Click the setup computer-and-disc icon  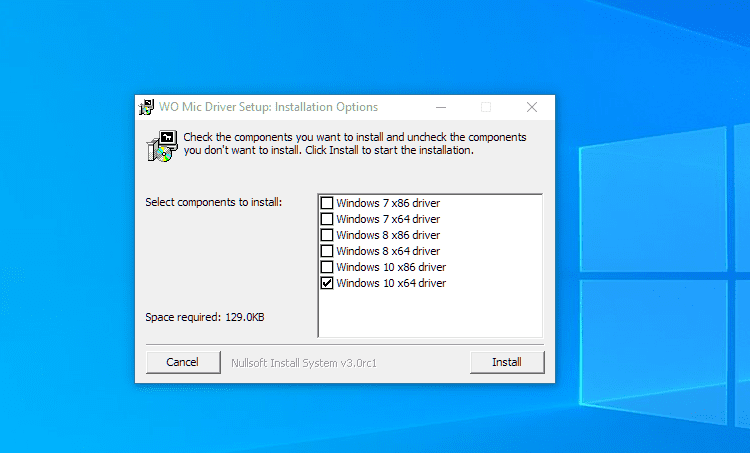click(x=162, y=146)
